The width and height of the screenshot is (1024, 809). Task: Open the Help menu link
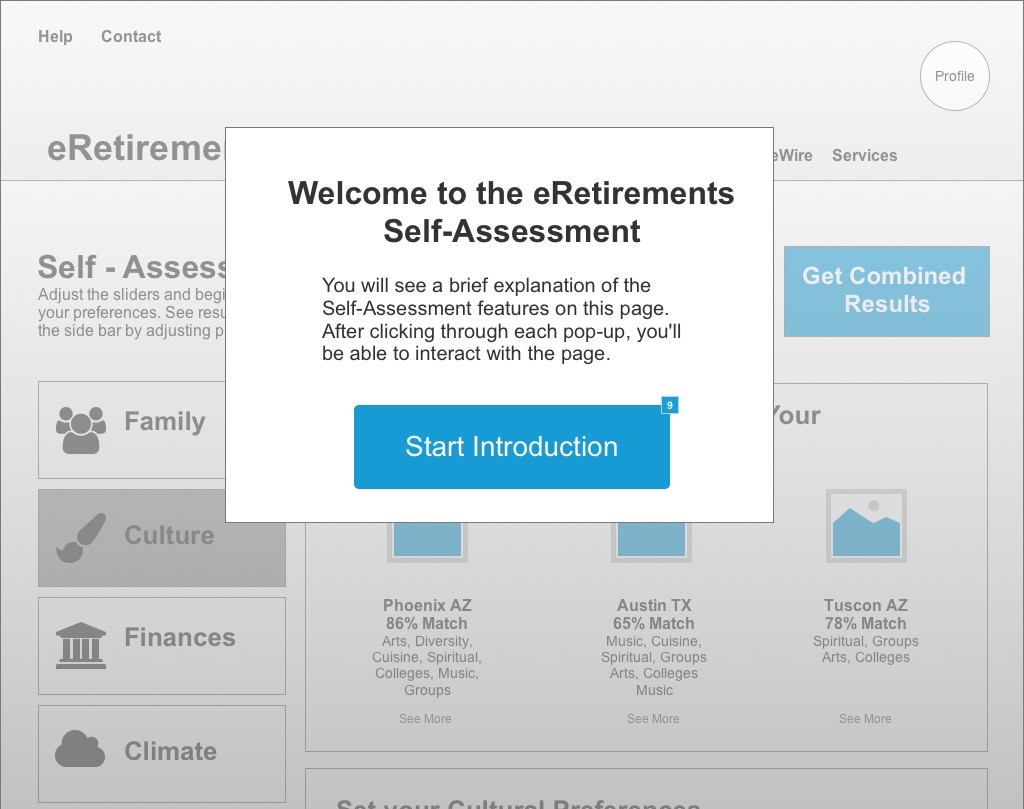[x=55, y=37]
